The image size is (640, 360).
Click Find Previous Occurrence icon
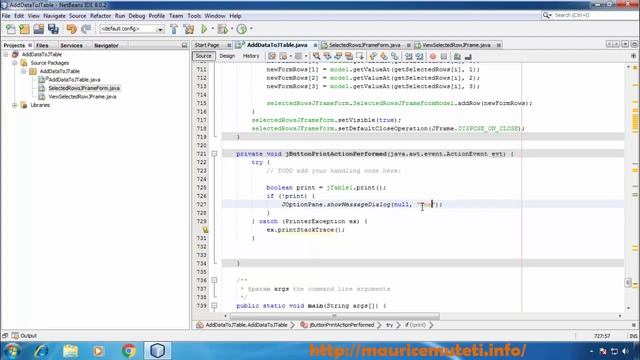(x=327, y=56)
